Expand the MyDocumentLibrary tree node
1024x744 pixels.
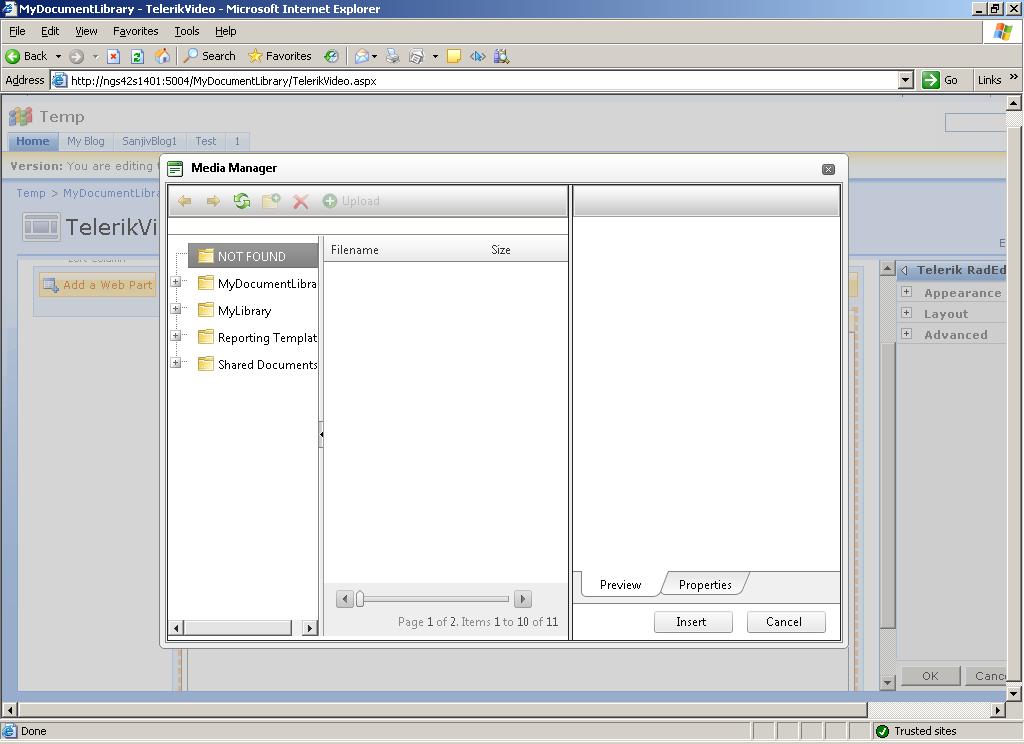click(x=176, y=282)
